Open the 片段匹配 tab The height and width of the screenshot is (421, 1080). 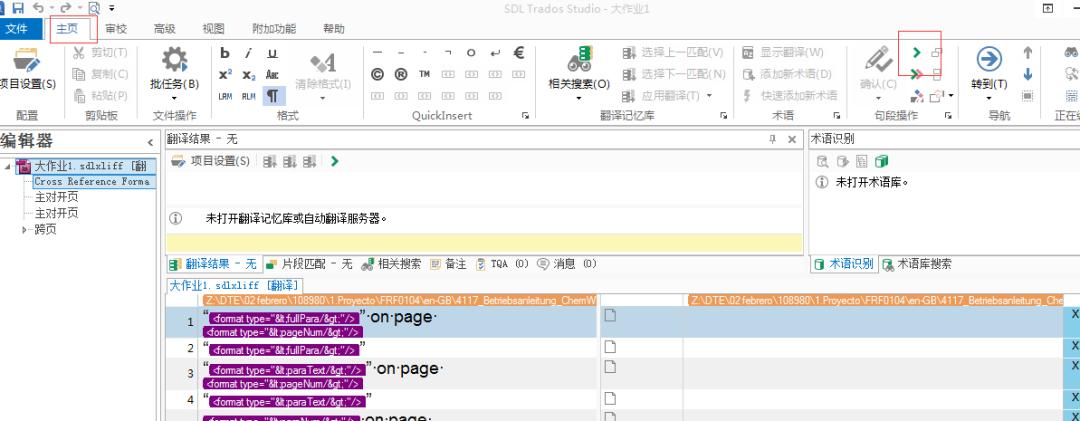coord(309,264)
